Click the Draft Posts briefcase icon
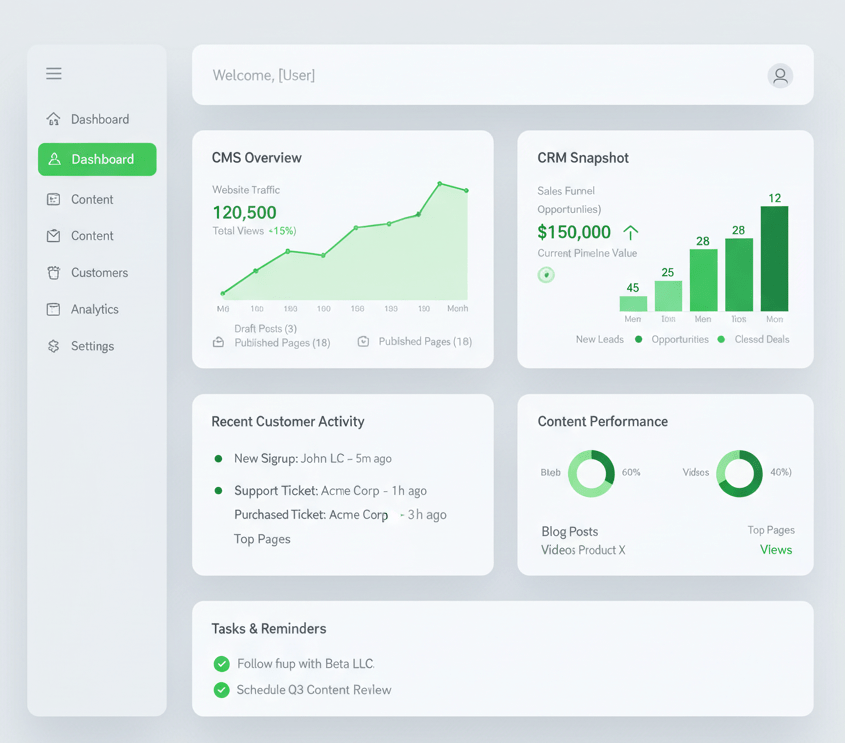The width and height of the screenshot is (845, 743). pyautogui.click(x=219, y=342)
